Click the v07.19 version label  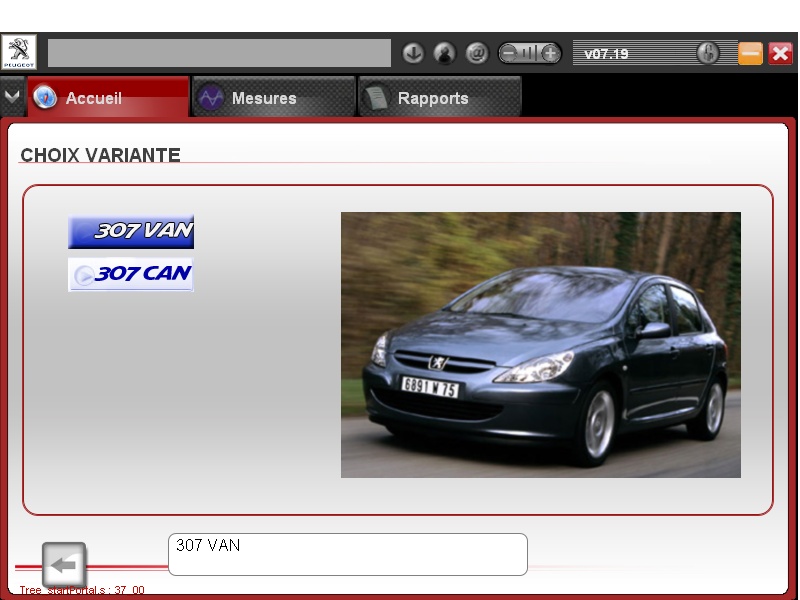(606, 54)
